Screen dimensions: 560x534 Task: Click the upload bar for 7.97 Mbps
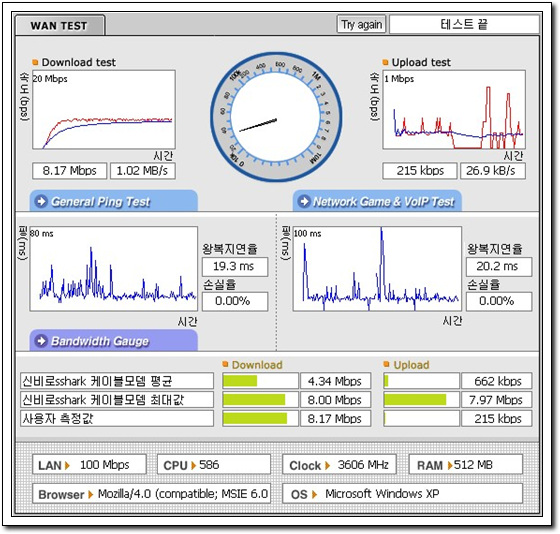tap(421, 400)
